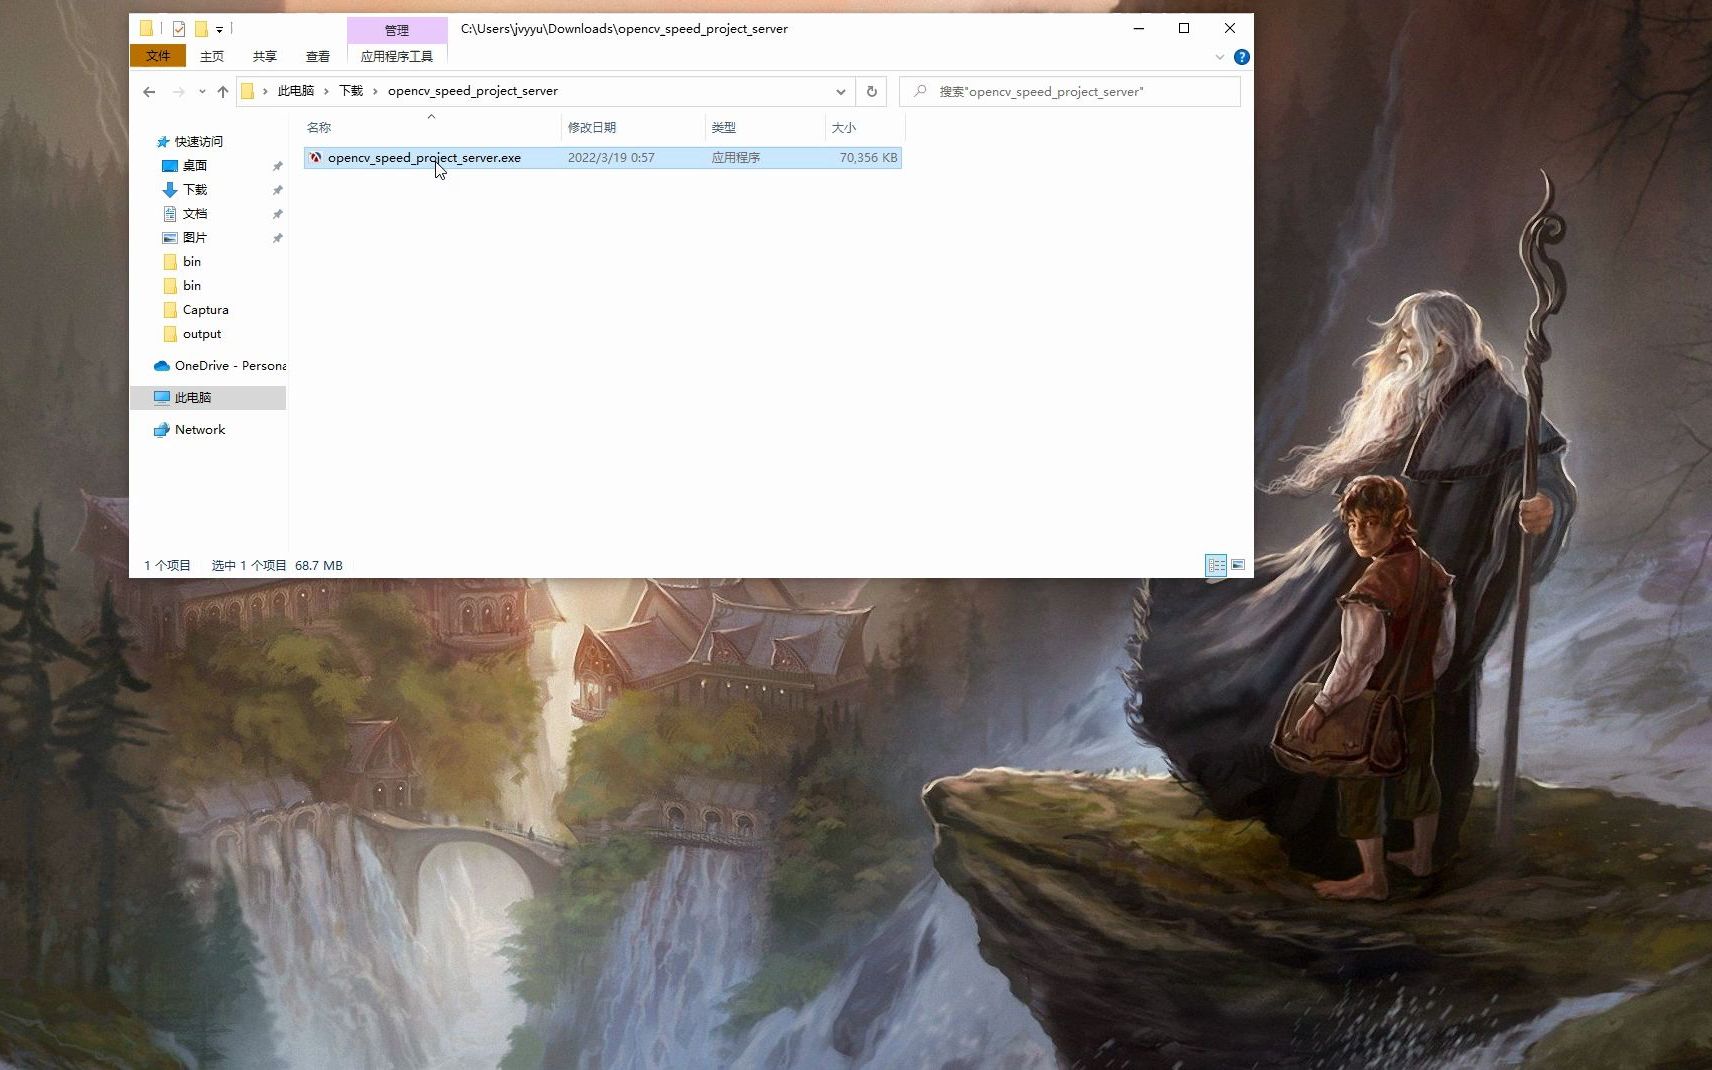This screenshot has width=1712, height=1070.
Task: Expand the ribbon with the chevron
Action: [x=1219, y=57]
